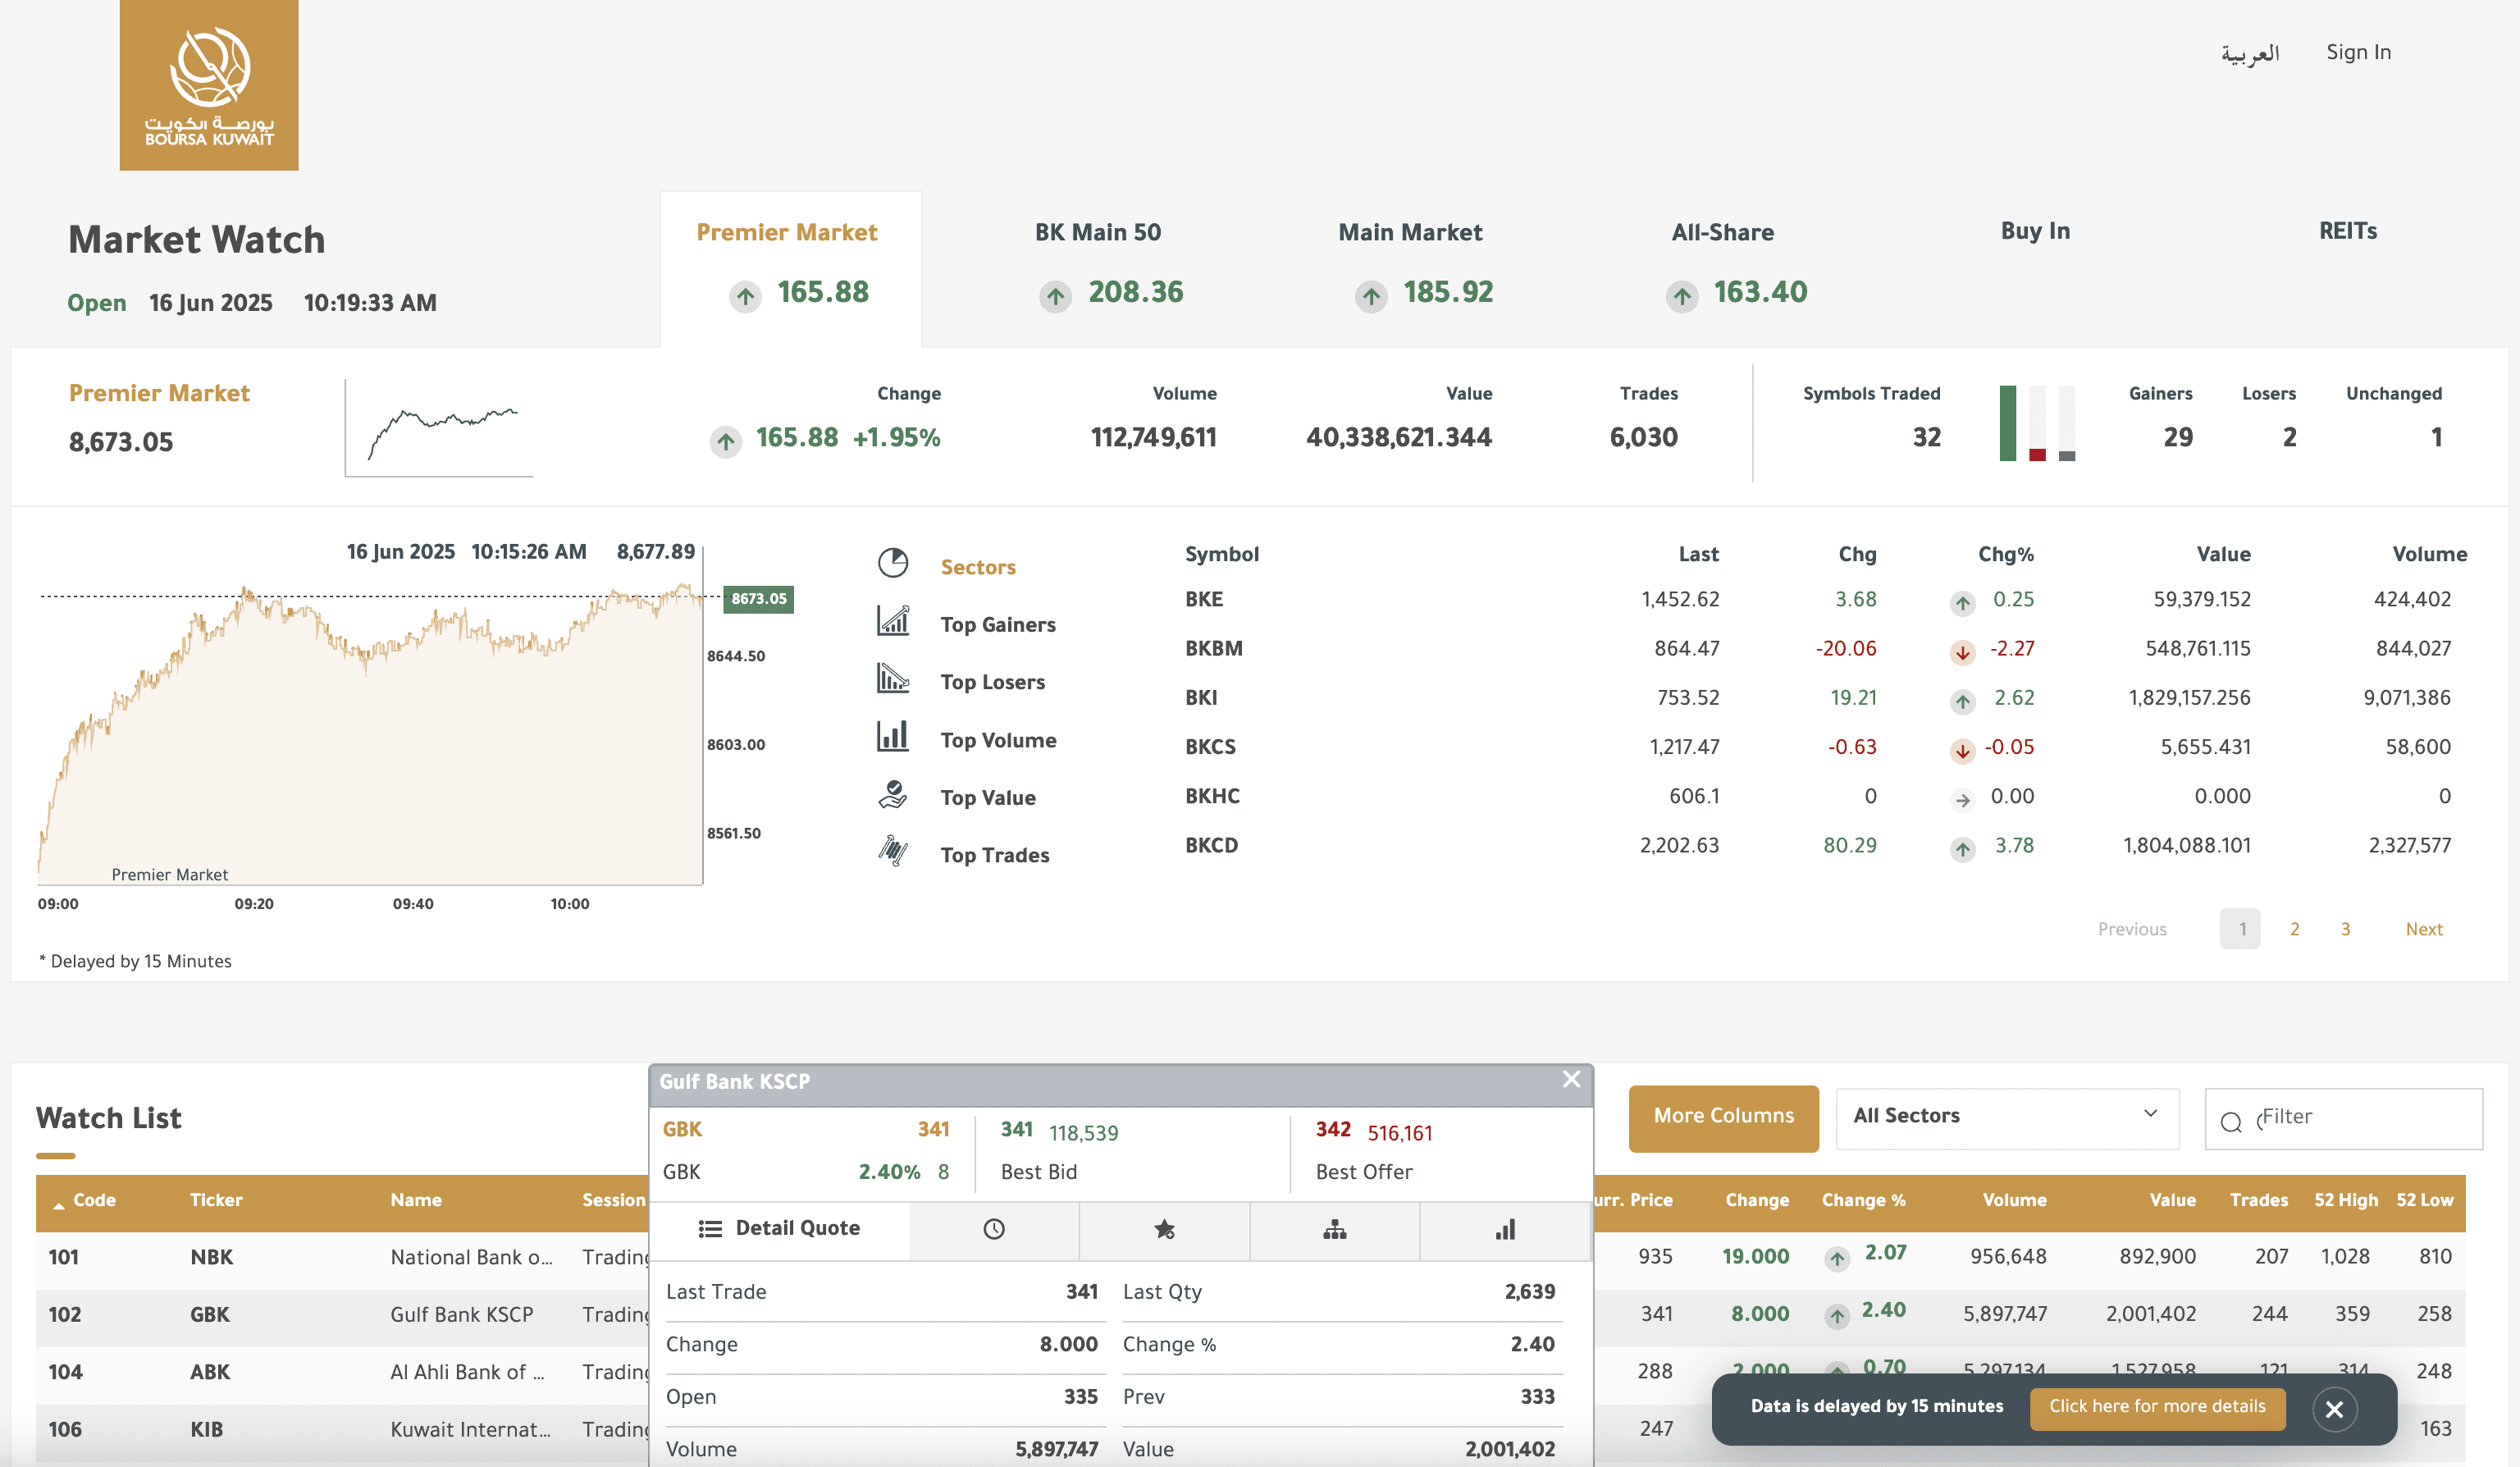Select the Sectors label
This screenshot has width=2520, height=1467.
[x=977, y=567]
